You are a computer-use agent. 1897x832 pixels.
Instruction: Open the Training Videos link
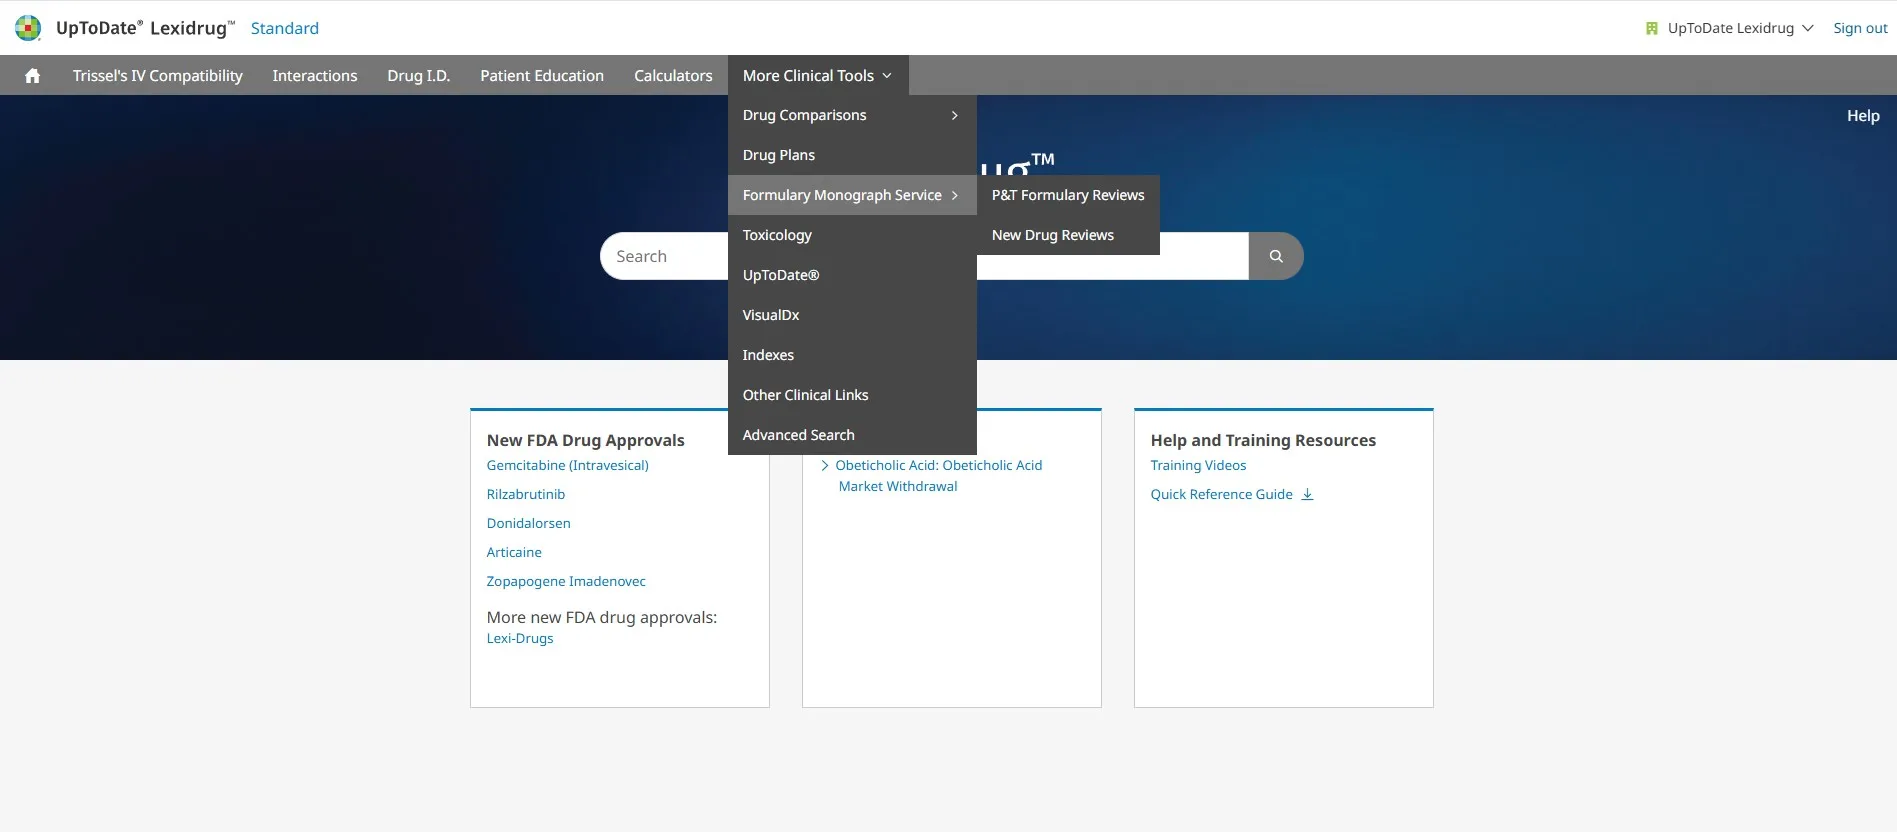[1198, 465]
